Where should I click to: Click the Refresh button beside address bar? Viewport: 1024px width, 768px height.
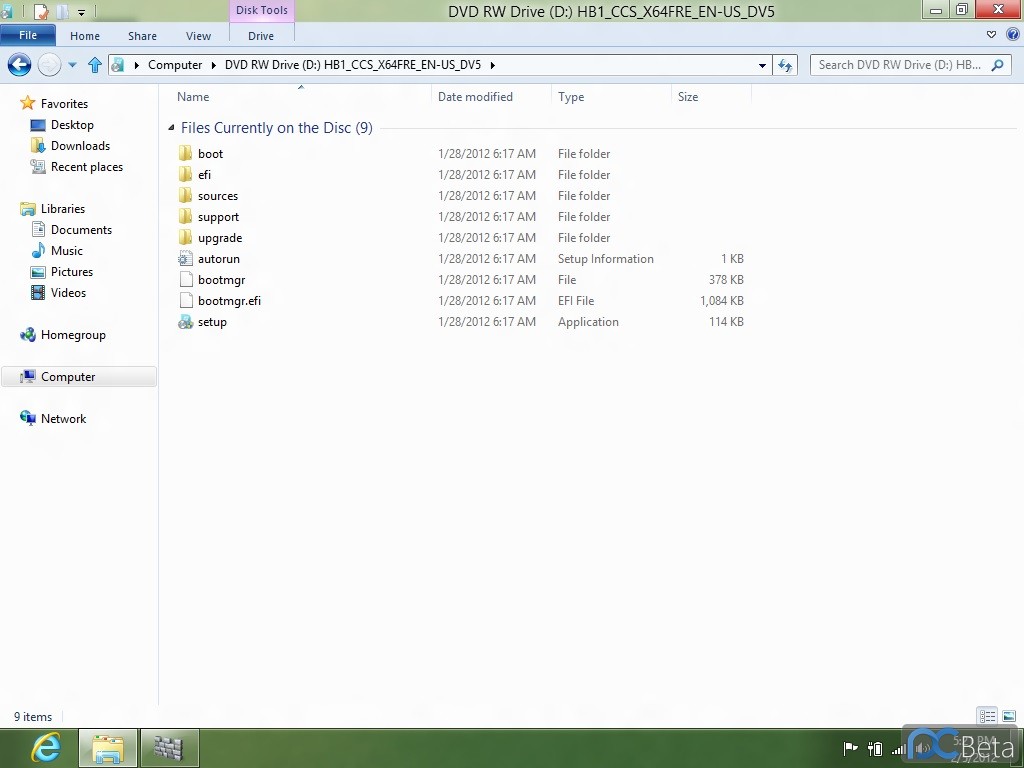pos(785,65)
